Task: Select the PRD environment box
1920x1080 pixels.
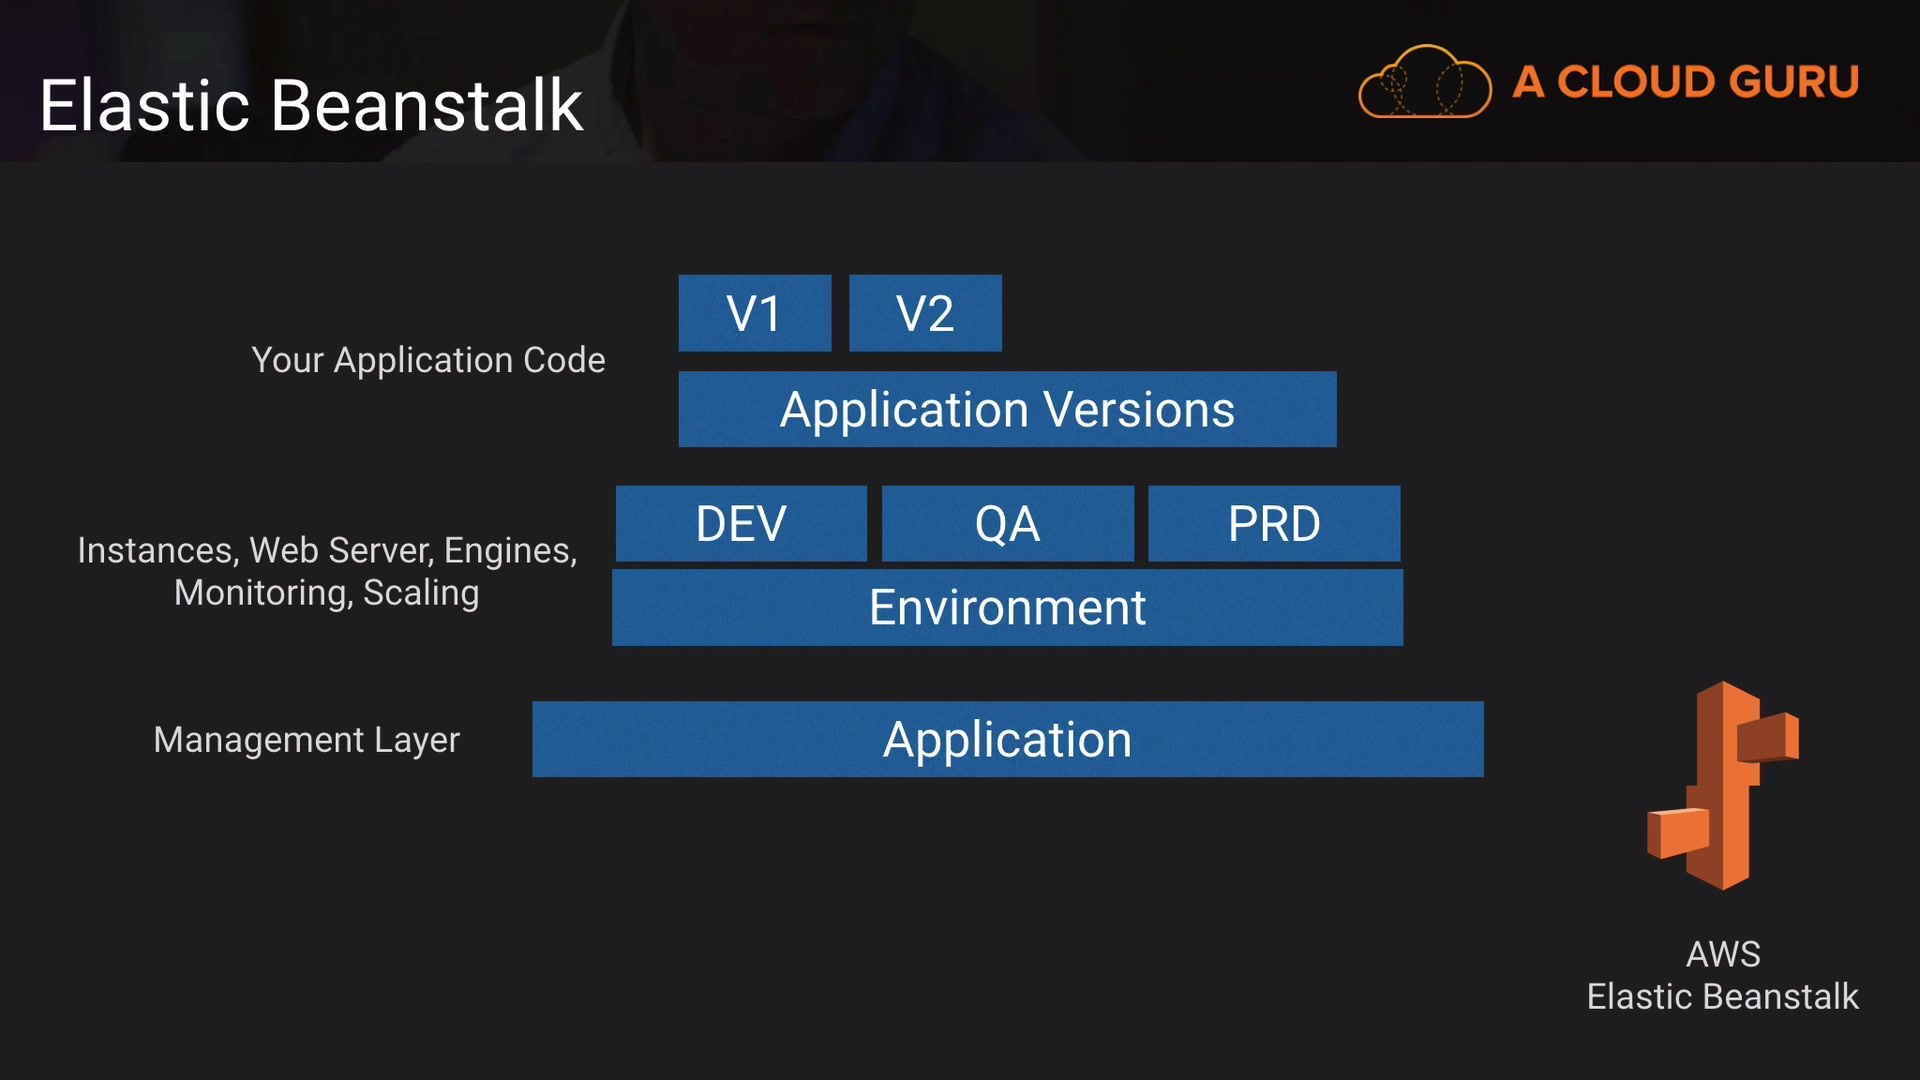Action: click(1274, 524)
